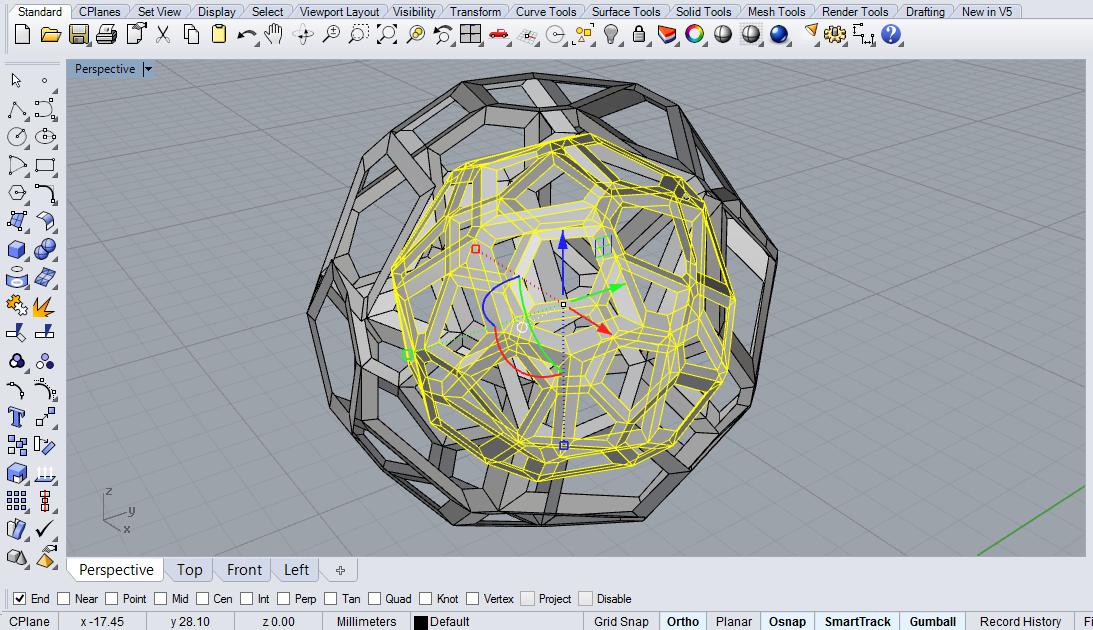
Task: Enable the Knot osnap checkbox
Action: (x=425, y=599)
